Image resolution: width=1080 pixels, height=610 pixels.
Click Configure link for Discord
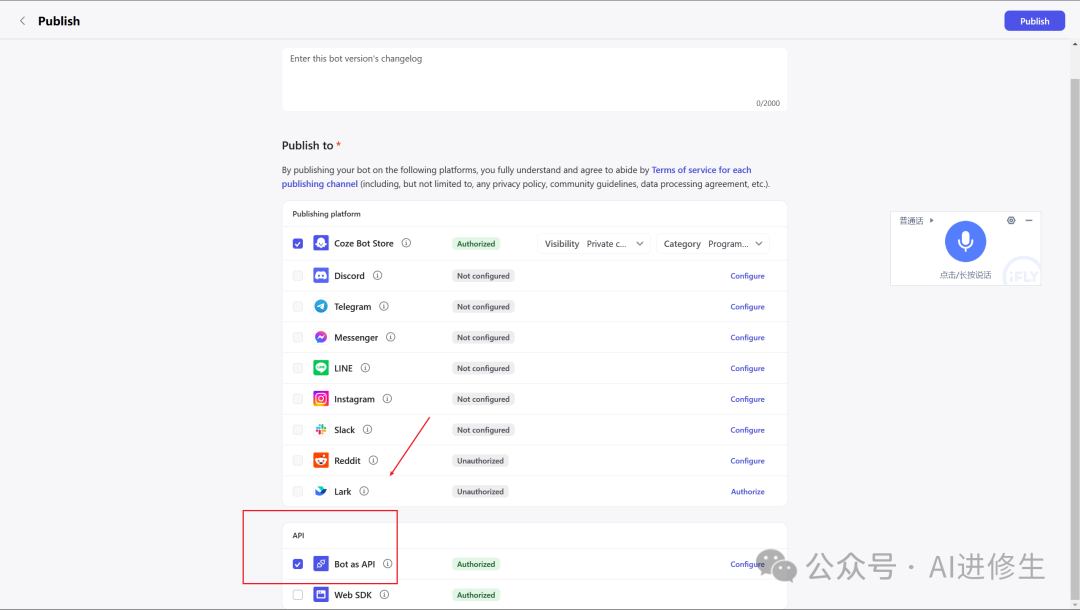pyautogui.click(x=747, y=276)
